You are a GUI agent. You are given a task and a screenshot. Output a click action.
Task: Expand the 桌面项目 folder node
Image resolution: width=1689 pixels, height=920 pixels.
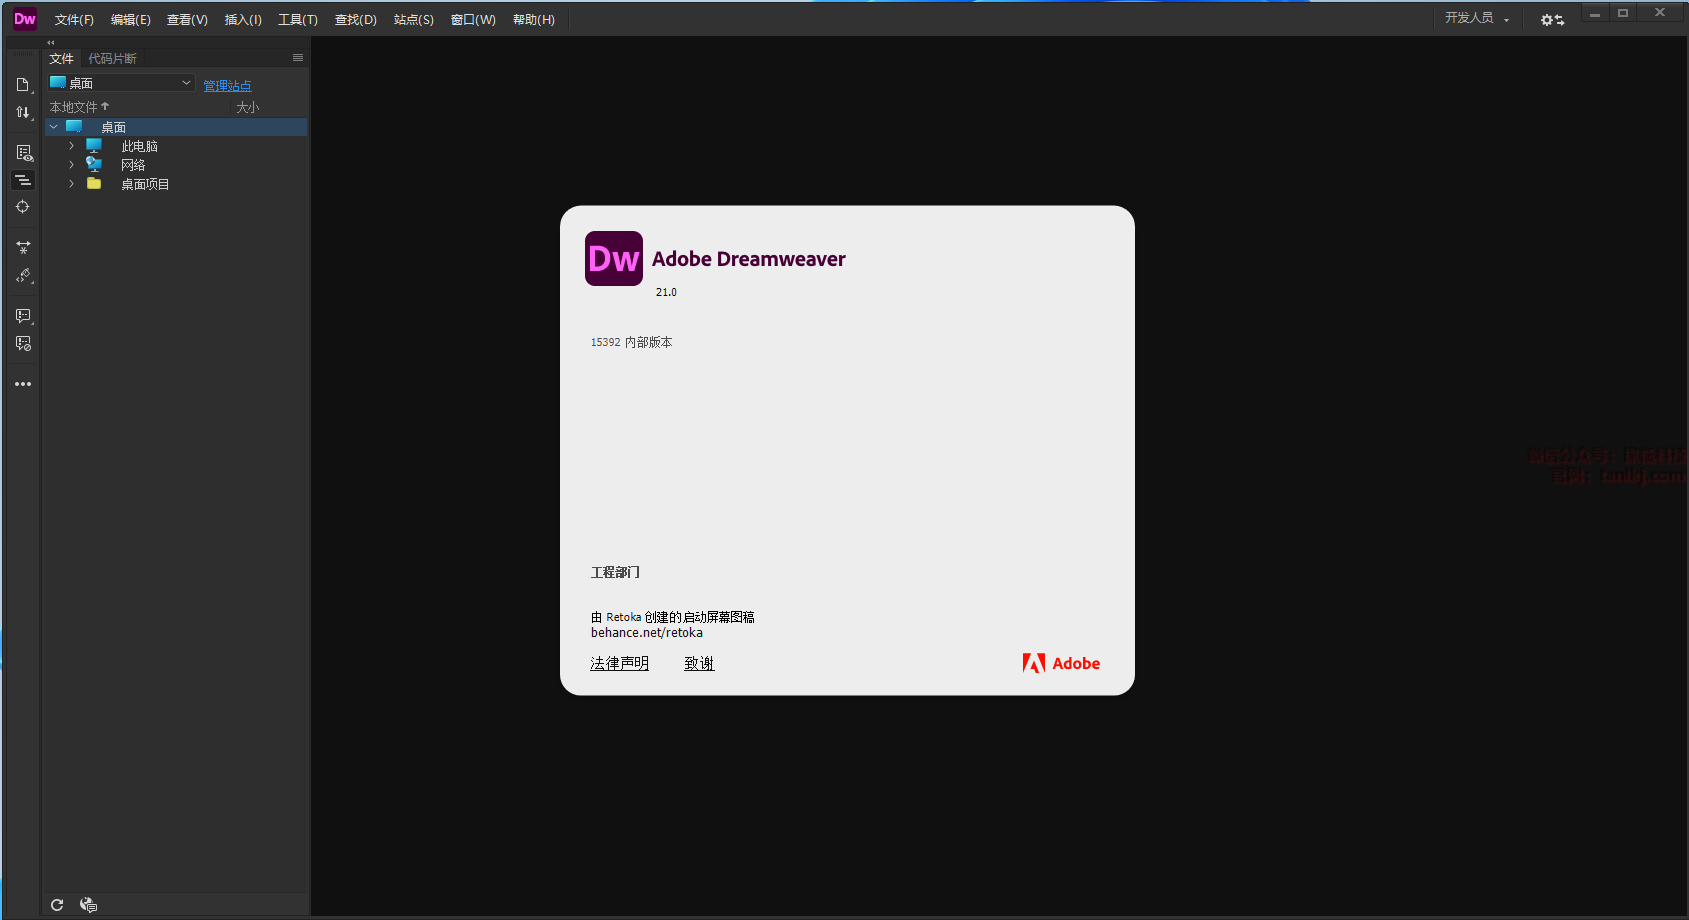pos(71,184)
